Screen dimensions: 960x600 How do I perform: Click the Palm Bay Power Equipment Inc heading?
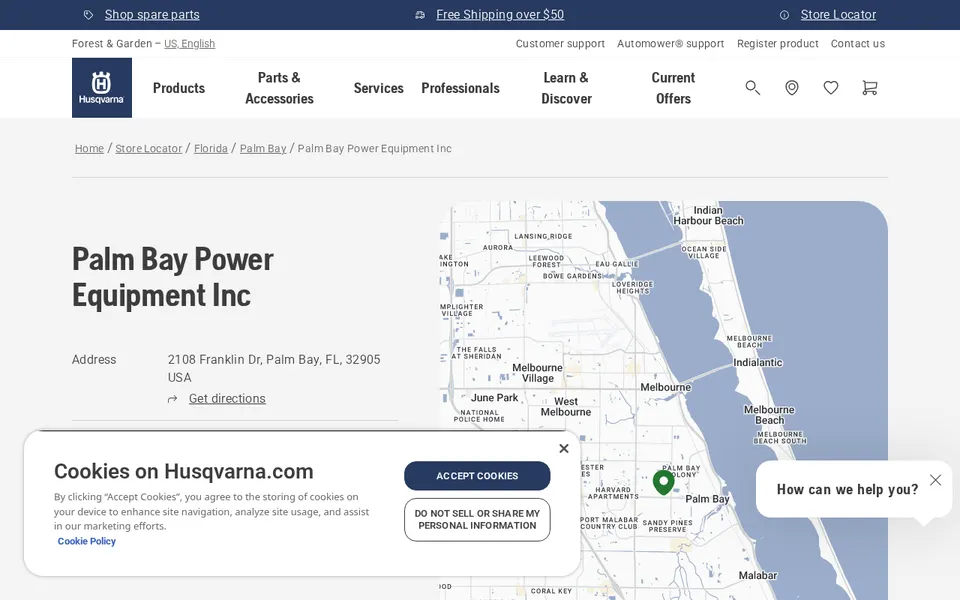click(x=173, y=277)
